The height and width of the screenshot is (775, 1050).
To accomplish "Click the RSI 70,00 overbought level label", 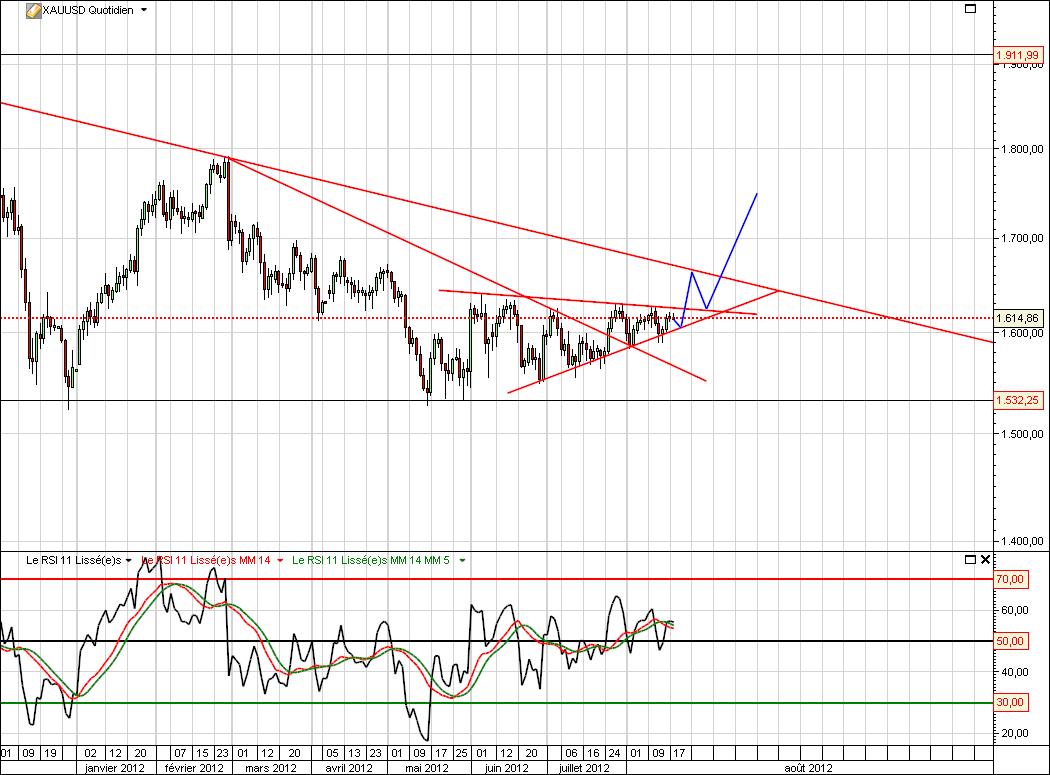I will pyautogui.click(x=1011, y=579).
